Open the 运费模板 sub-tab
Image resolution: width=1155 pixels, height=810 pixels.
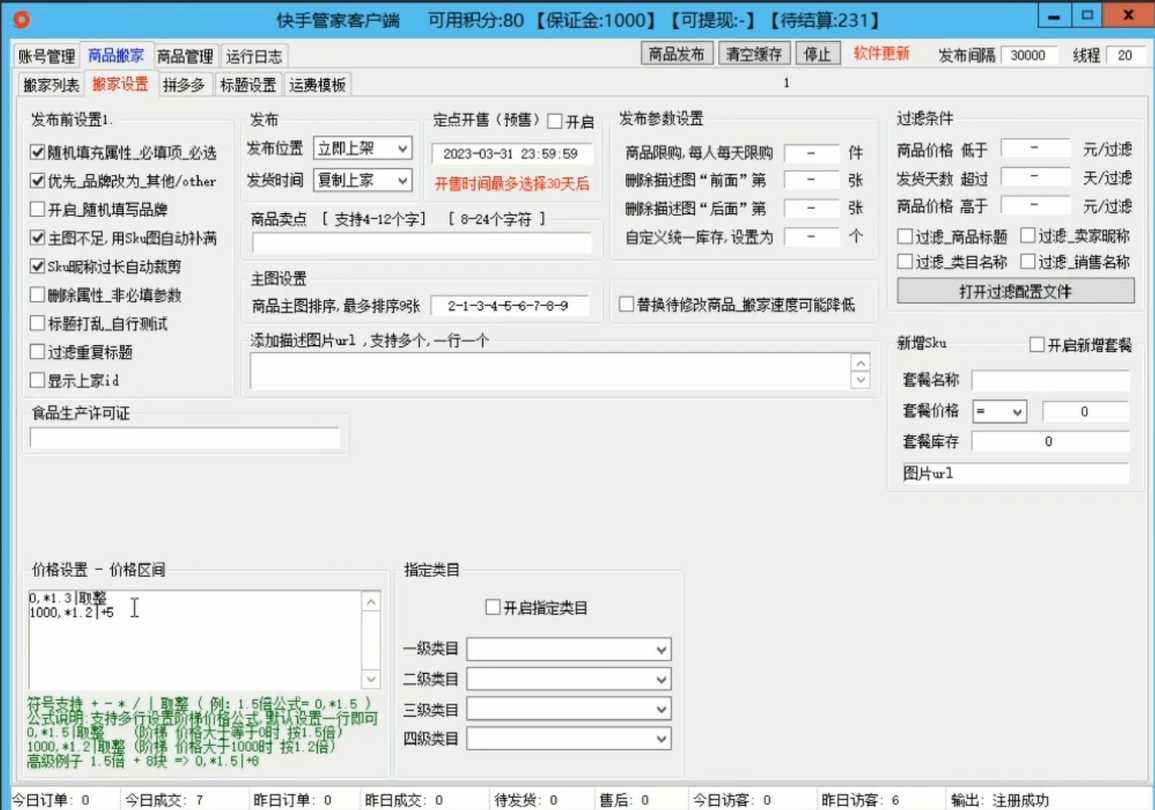[317, 85]
